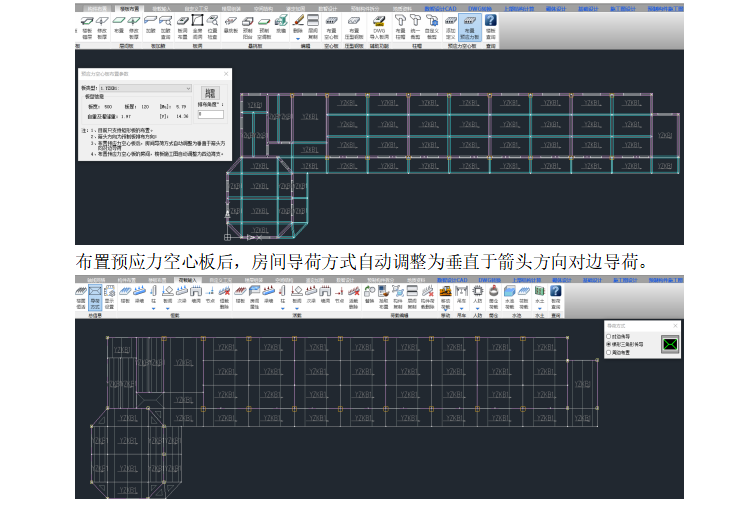
Task: Click the highlighted 导荷方式 icon in bottom ribbon
Action: point(95,297)
